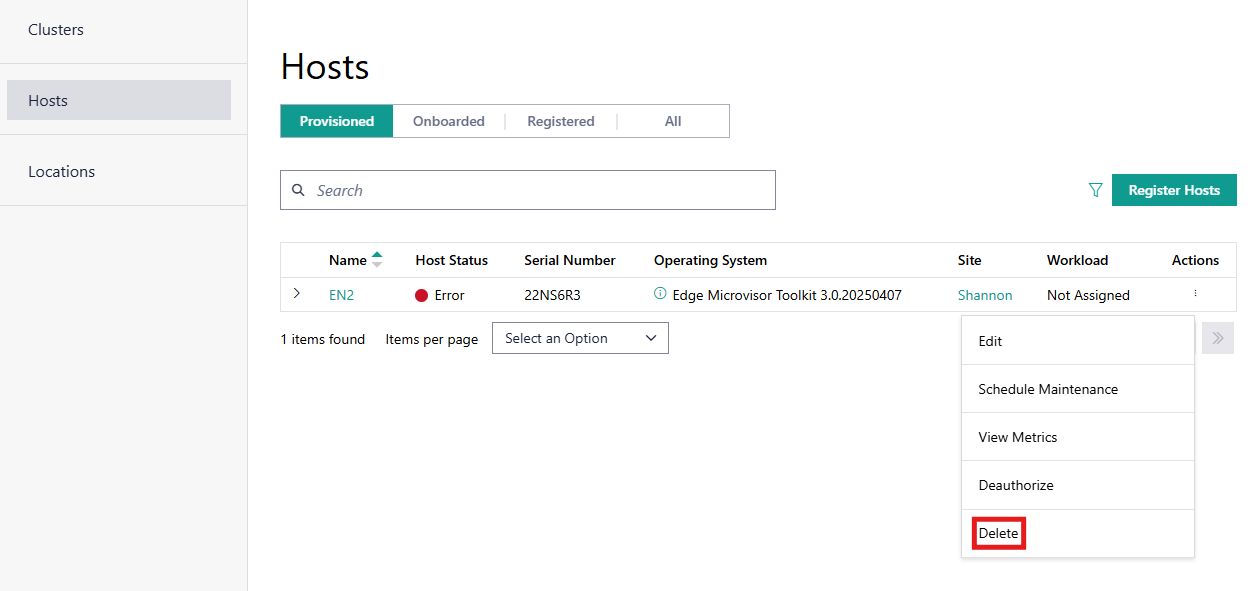Open the Items per page dropdown
1257x591 pixels.
(x=580, y=338)
